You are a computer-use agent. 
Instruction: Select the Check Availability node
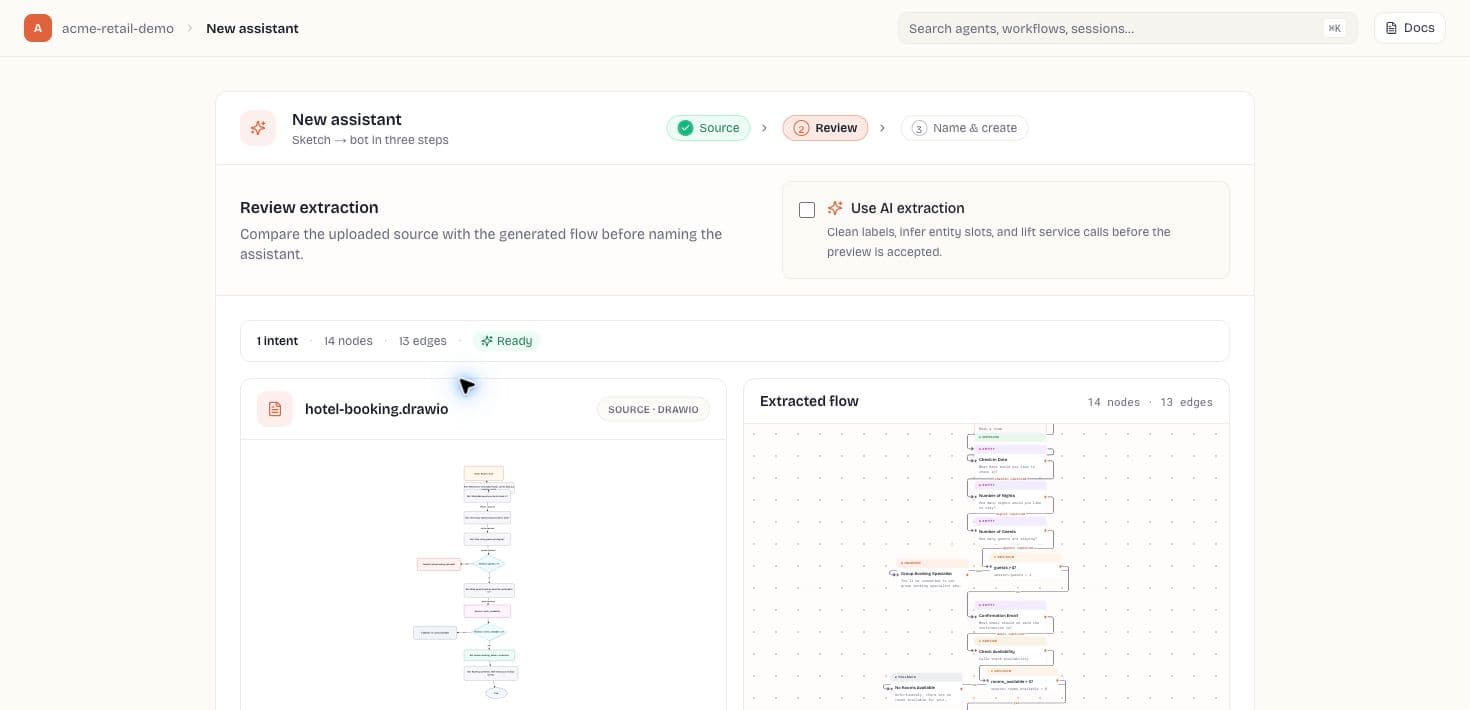(1010, 651)
